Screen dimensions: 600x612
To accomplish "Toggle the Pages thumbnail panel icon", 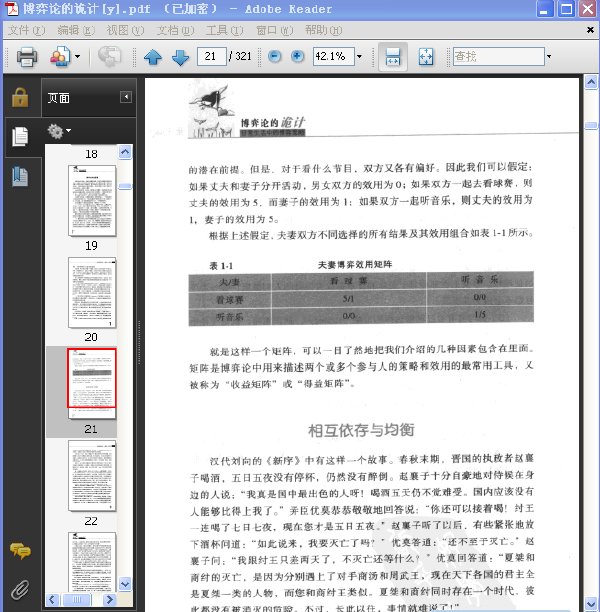I will [20, 137].
